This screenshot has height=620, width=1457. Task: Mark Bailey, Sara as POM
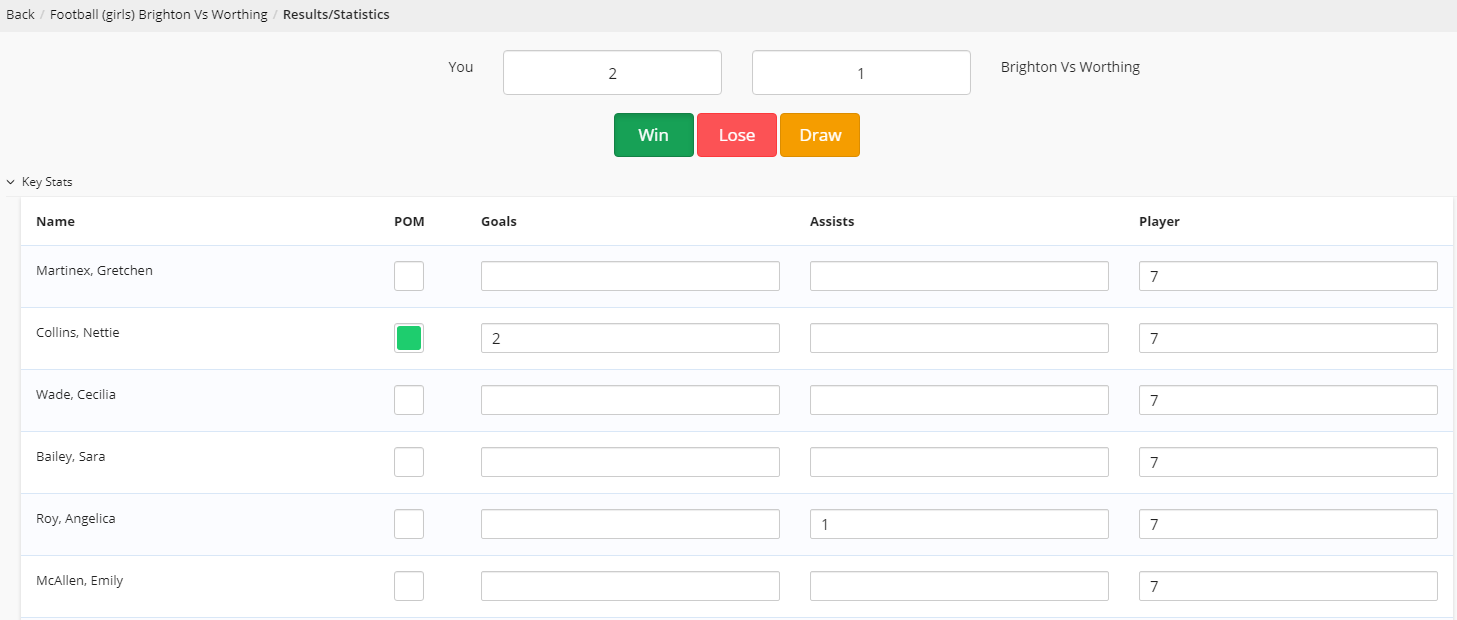coord(409,462)
